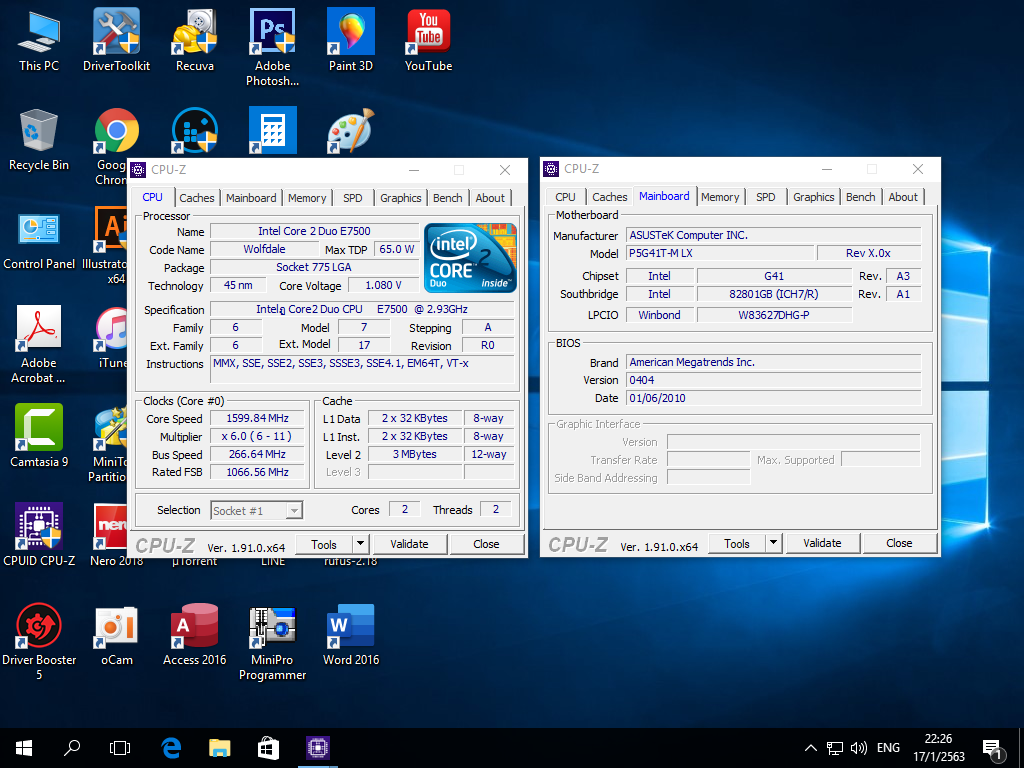Open the DriverToolkit desktop icon
Screen dimensions: 1024x768
116,40
